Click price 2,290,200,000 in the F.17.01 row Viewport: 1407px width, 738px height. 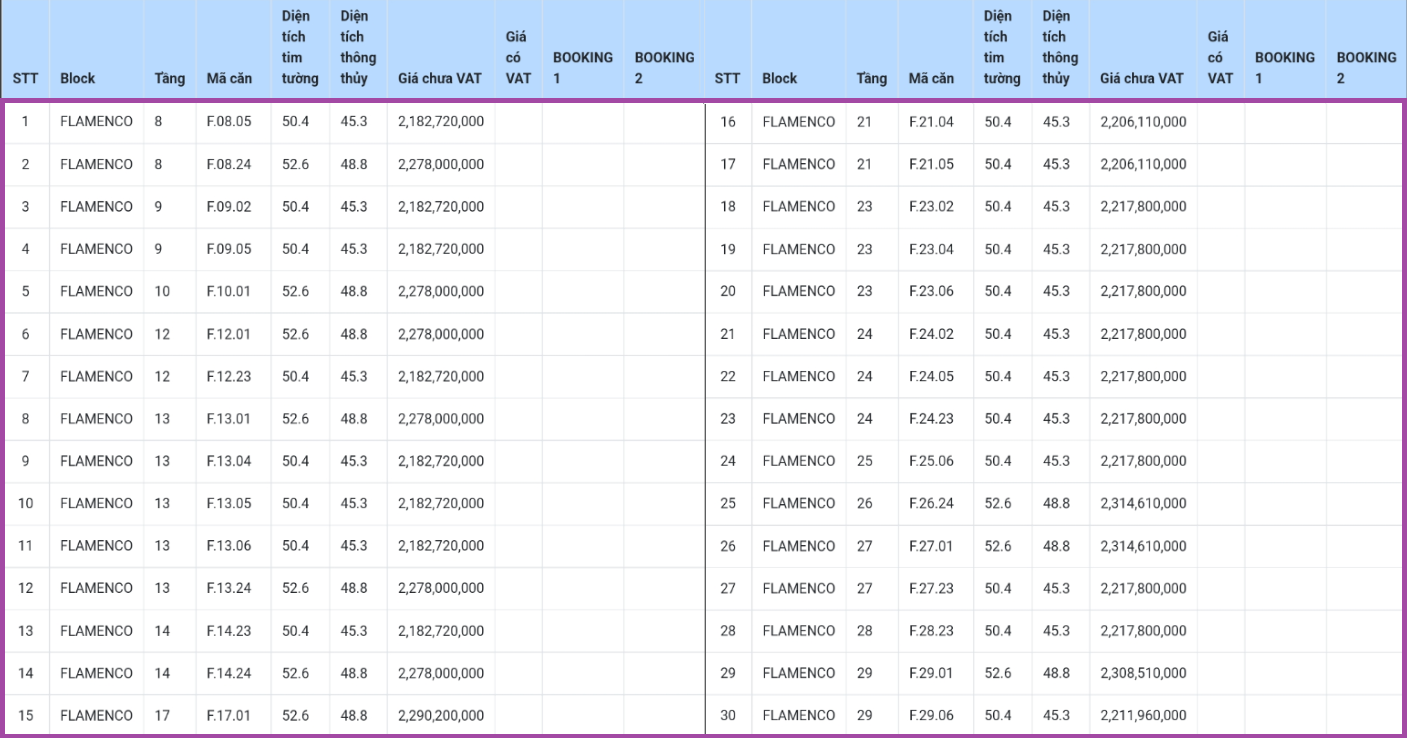coord(441,716)
